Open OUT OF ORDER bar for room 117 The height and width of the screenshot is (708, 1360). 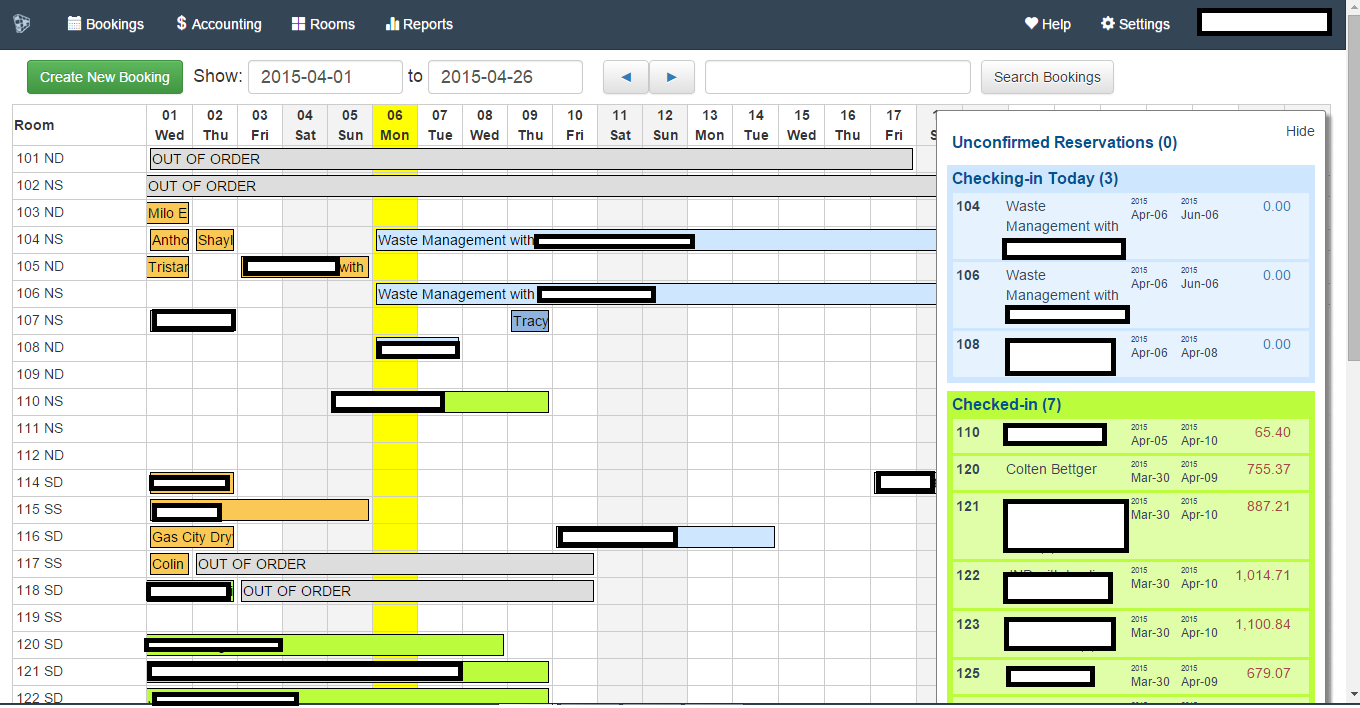(395, 564)
